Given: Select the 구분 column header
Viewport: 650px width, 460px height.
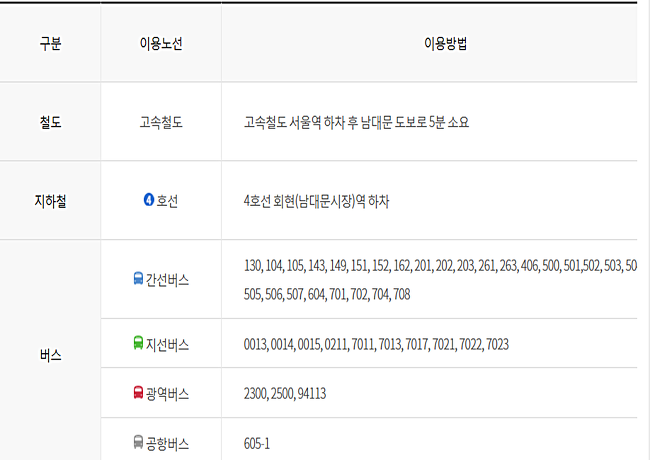Looking at the screenshot, I should pyautogui.click(x=50, y=43).
